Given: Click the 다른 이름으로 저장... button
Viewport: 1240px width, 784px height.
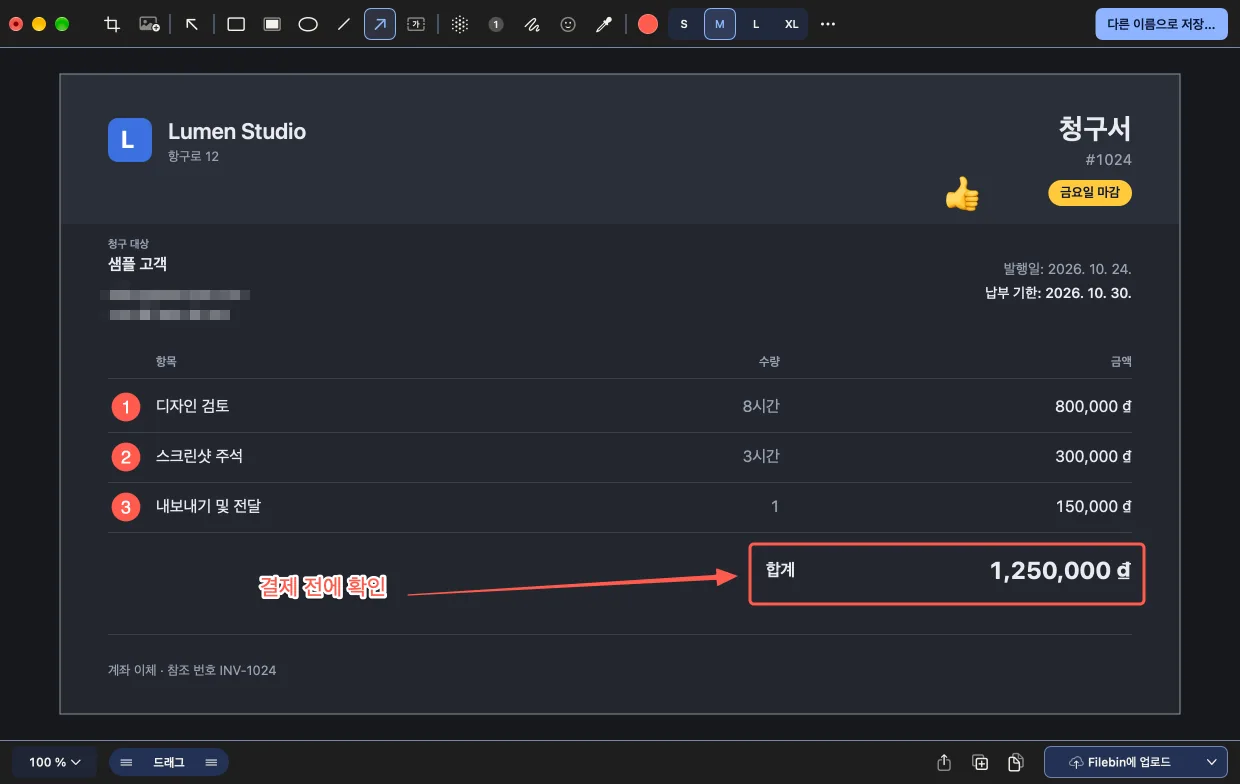Looking at the screenshot, I should pyautogui.click(x=1162, y=24).
